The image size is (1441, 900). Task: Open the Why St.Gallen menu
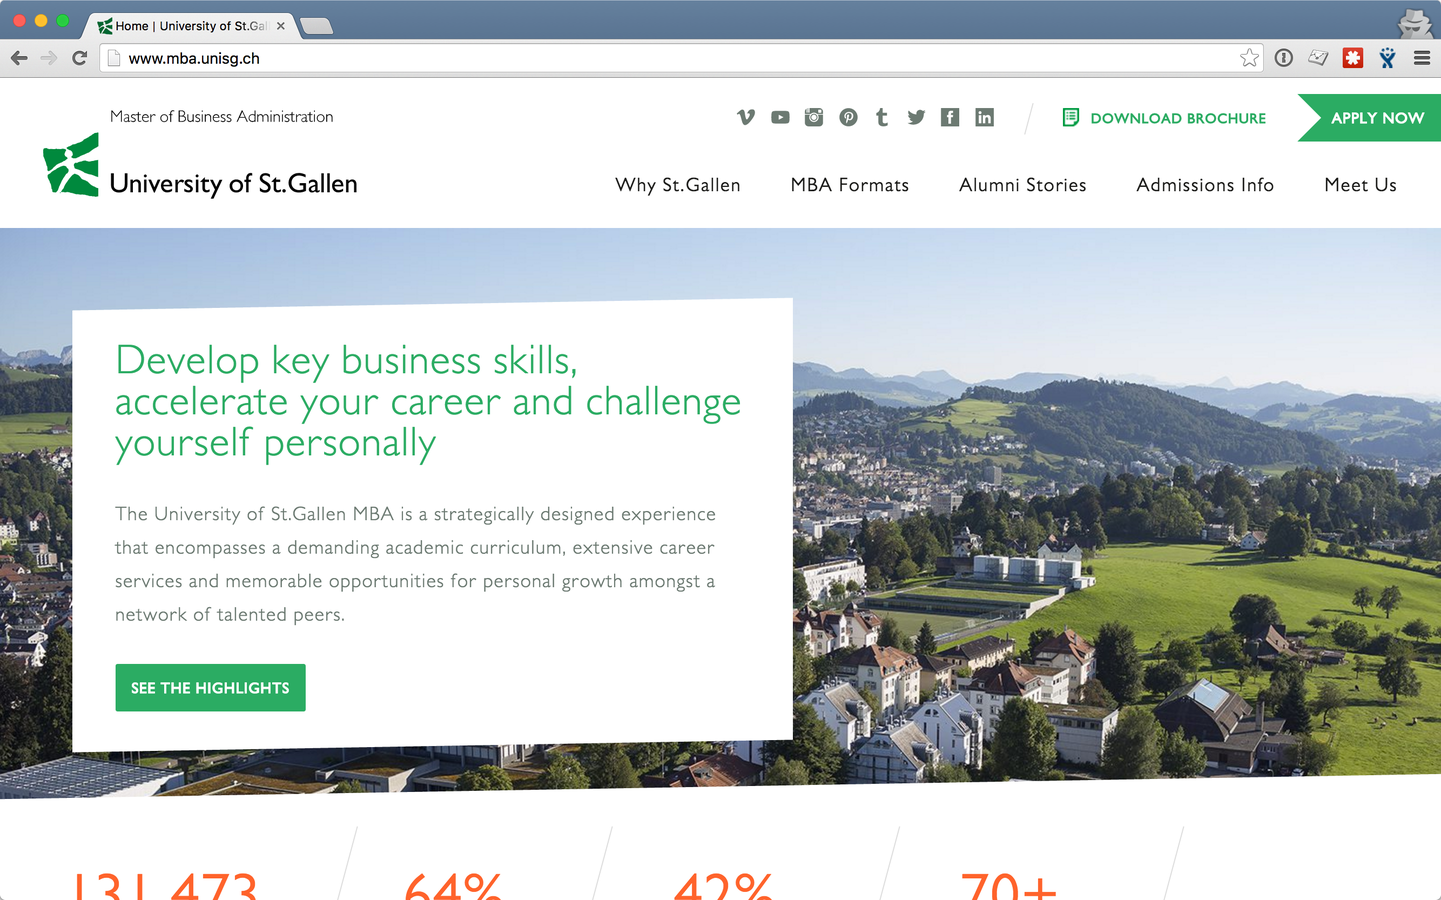tap(678, 185)
